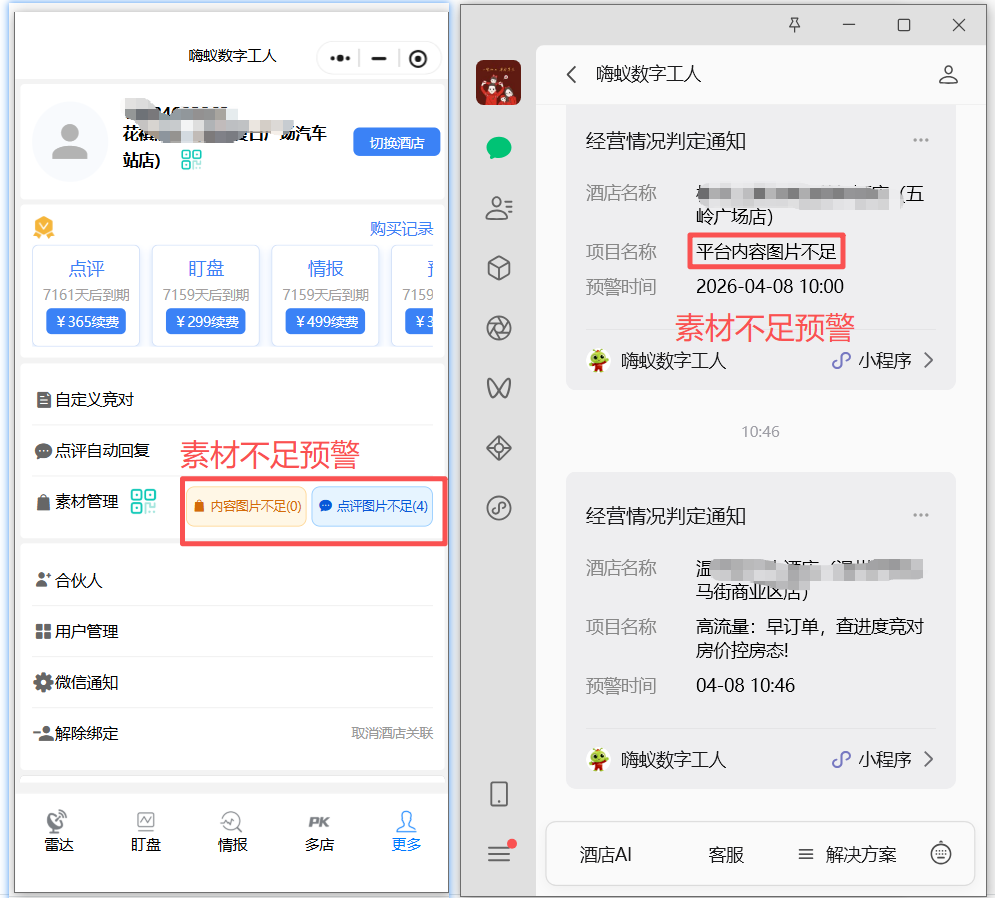The width and height of the screenshot is (995, 898).
Task: Tap the 更多 person icon in bottom nav
Action: [x=405, y=822]
